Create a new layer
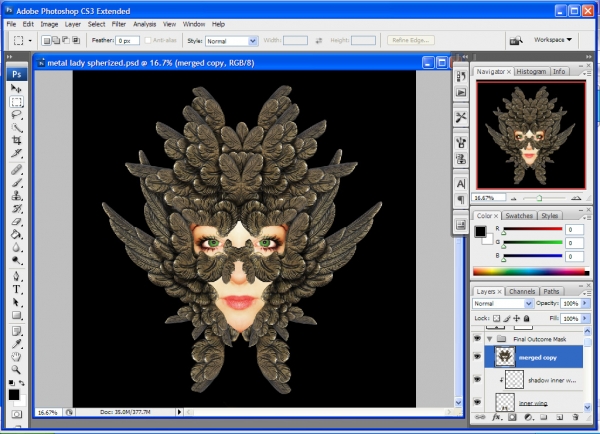The image size is (600, 434). (559, 417)
